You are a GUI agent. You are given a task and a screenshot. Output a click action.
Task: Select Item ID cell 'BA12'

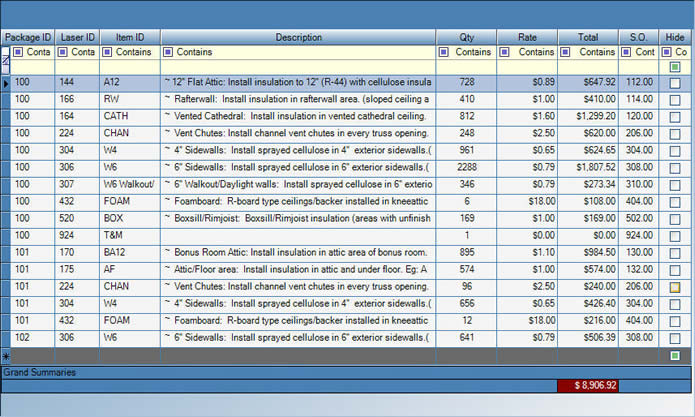pyautogui.click(x=130, y=253)
